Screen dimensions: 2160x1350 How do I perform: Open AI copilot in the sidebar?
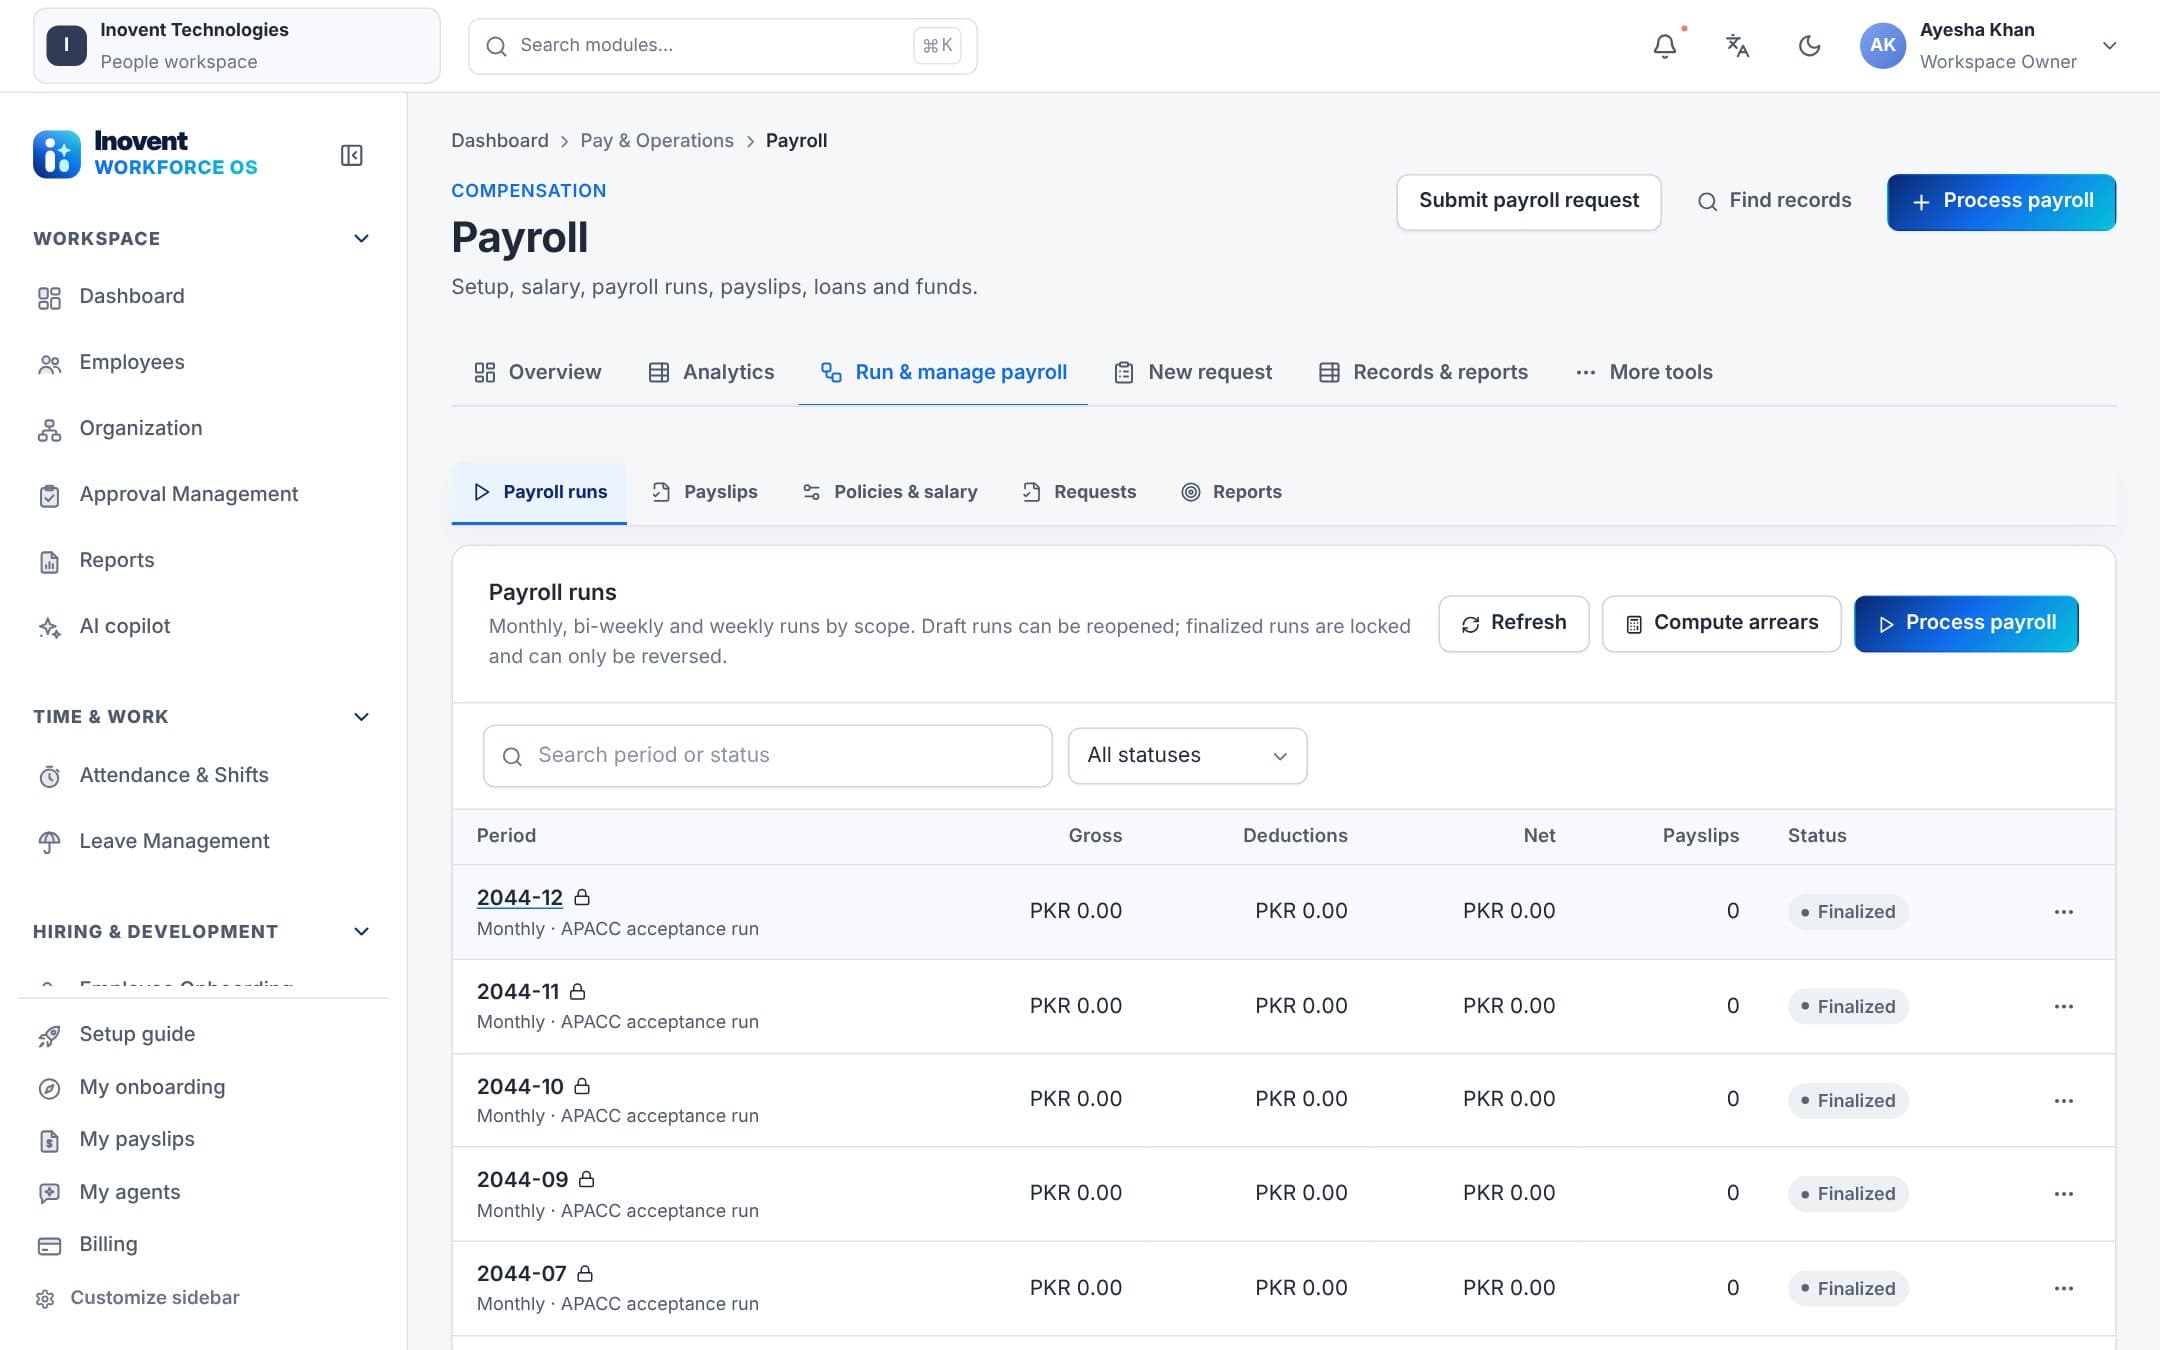coord(203,627)
